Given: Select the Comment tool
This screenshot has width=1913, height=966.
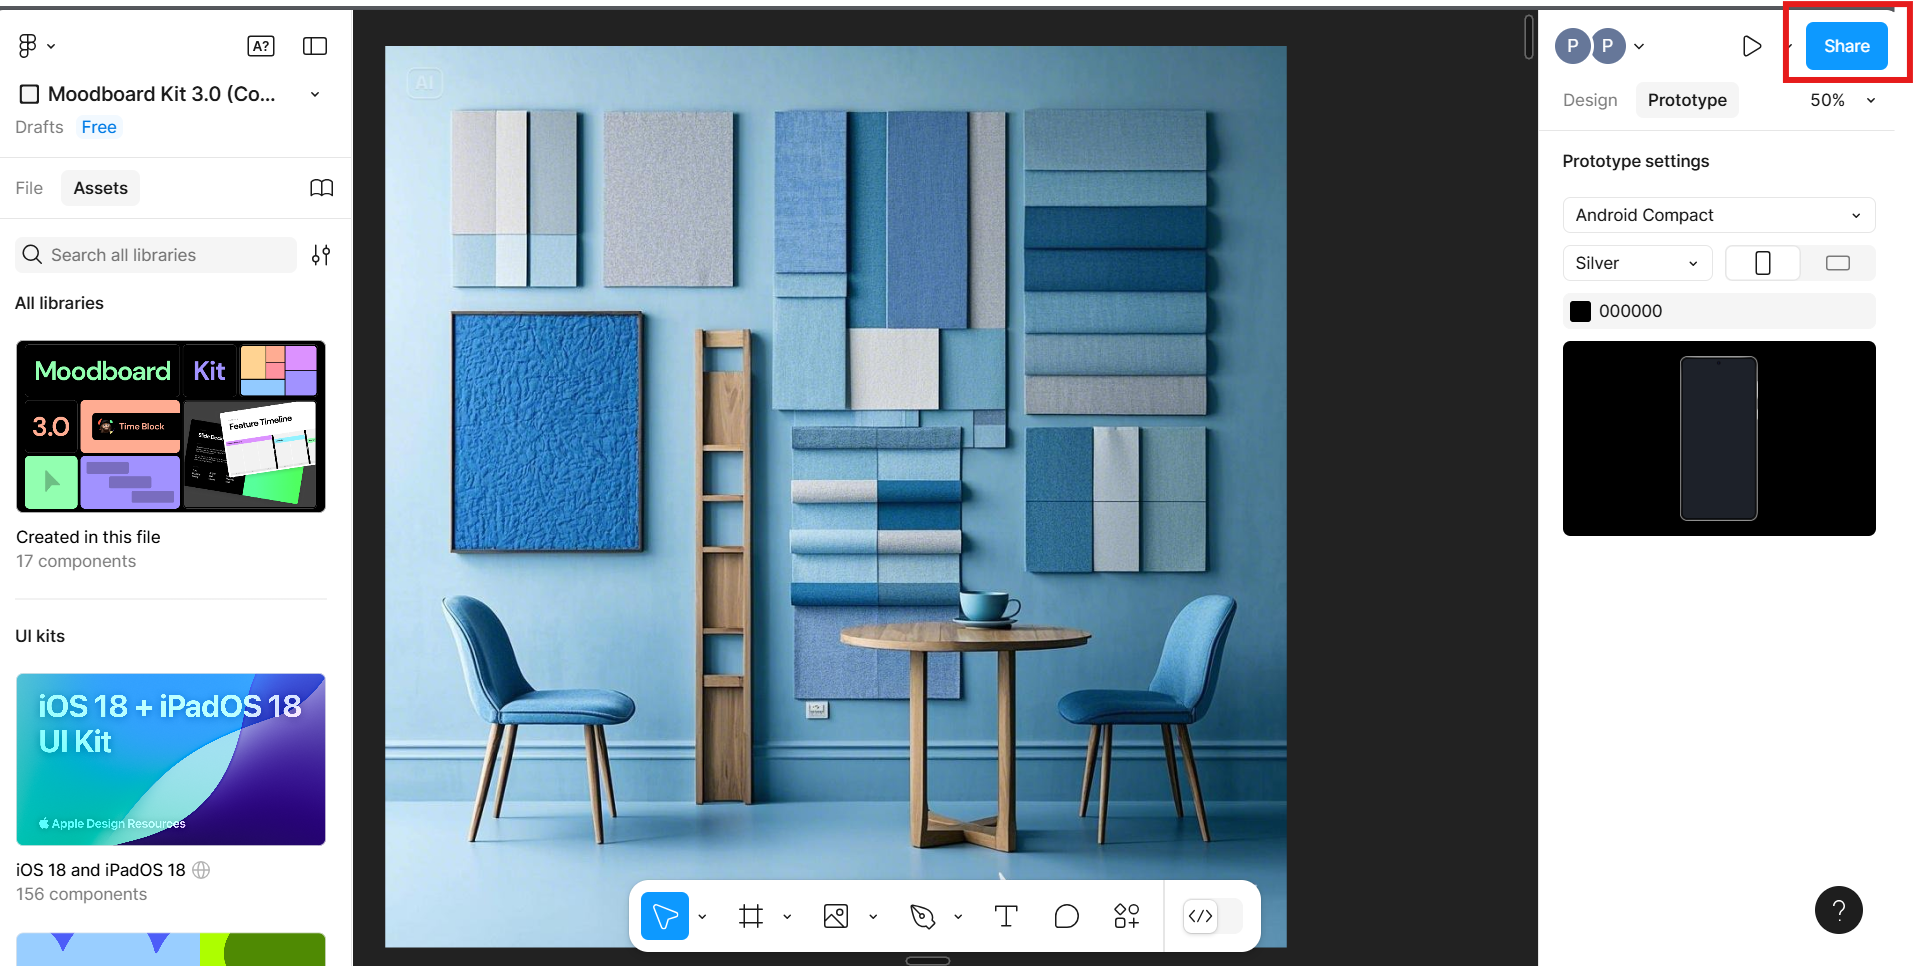Looking at the screenshot, I should pyautogui.click(x=1066, y=916).
